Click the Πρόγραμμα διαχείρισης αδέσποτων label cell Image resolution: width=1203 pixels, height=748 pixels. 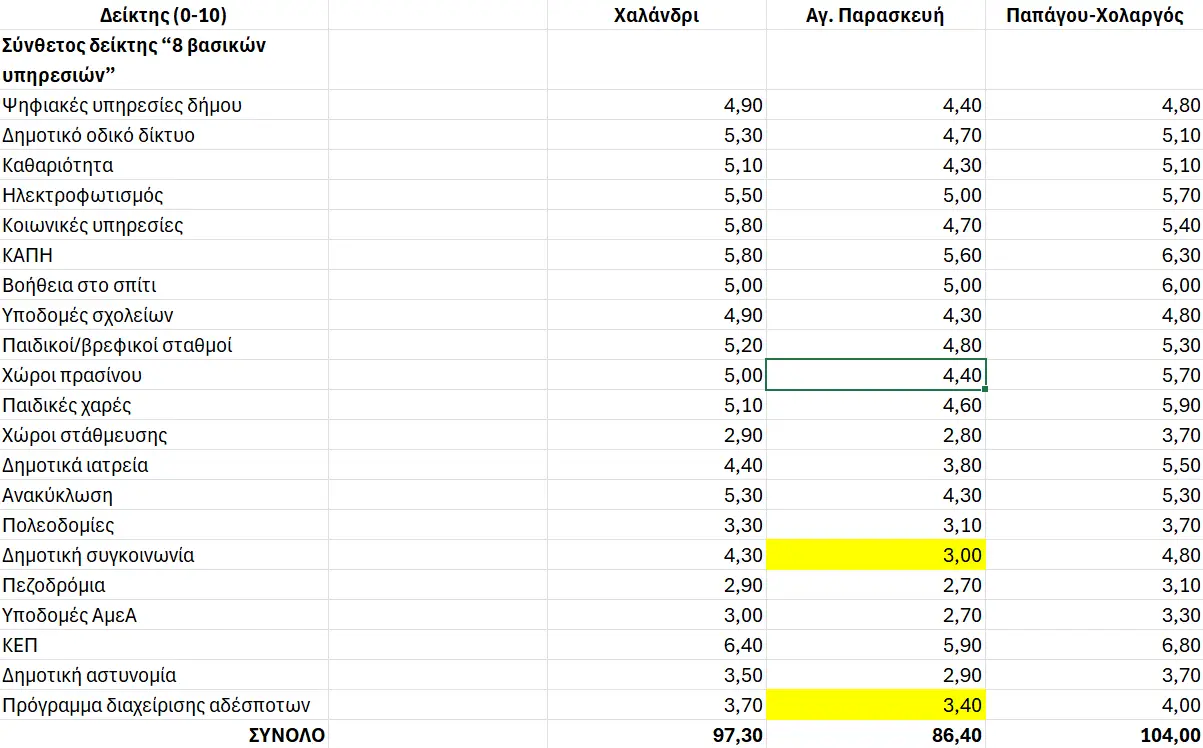tap(164, 705)
